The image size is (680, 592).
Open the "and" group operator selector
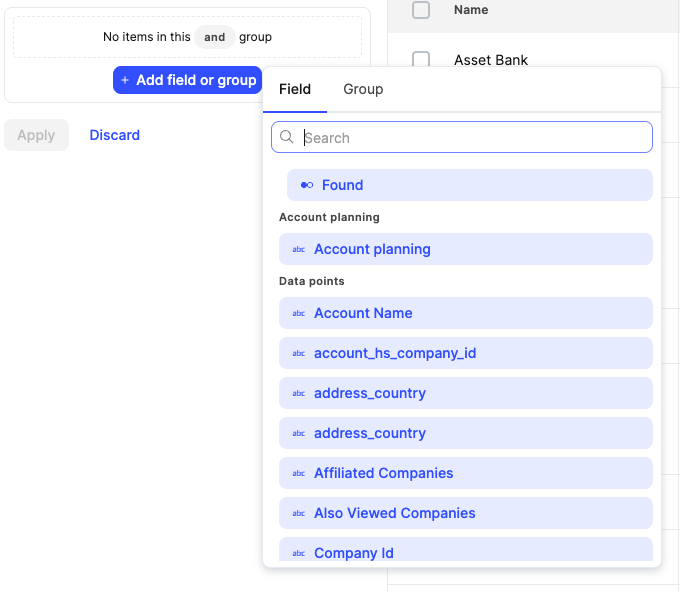(x=215, y=37)
